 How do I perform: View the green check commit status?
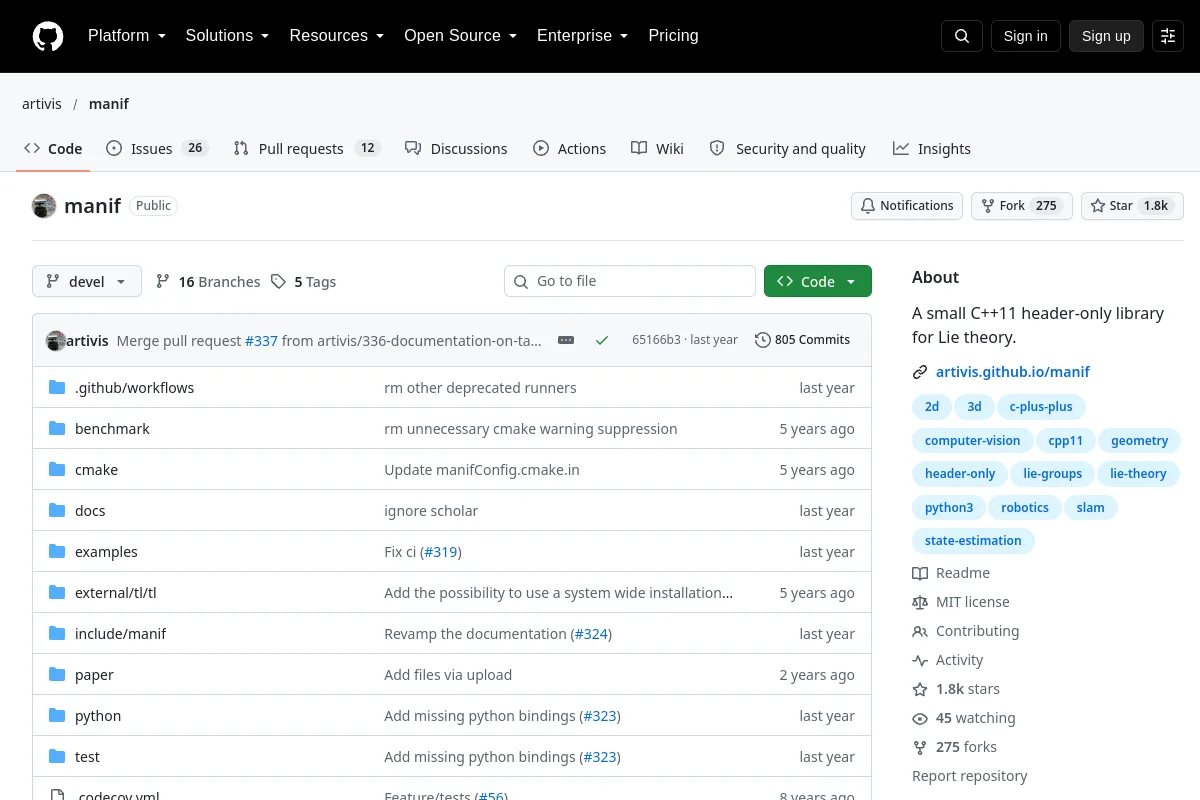point(602,340)
